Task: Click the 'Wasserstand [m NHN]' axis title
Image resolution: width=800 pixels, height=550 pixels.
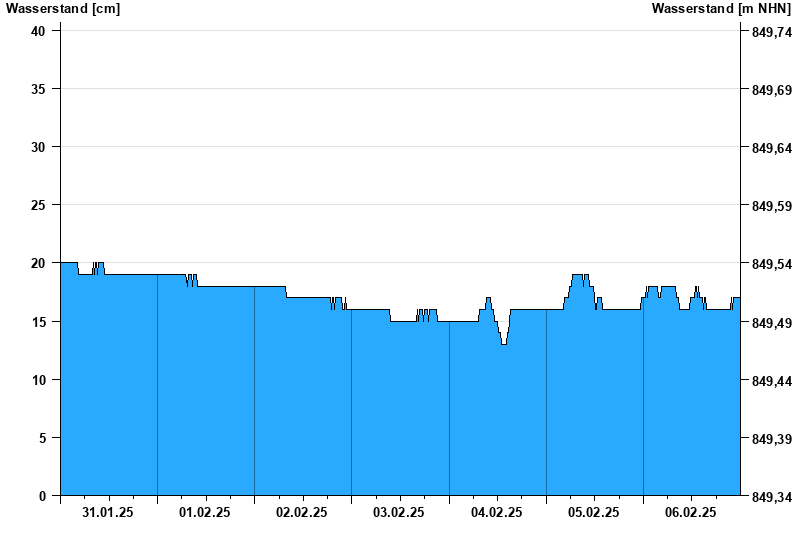Action: coord(721,9)
